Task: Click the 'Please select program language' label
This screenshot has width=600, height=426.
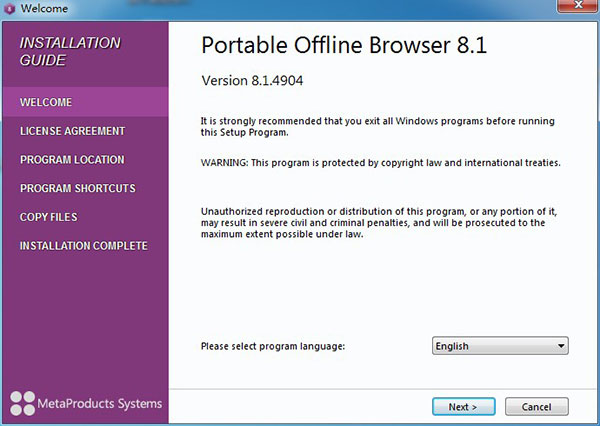Action: (x=273, y=346)
